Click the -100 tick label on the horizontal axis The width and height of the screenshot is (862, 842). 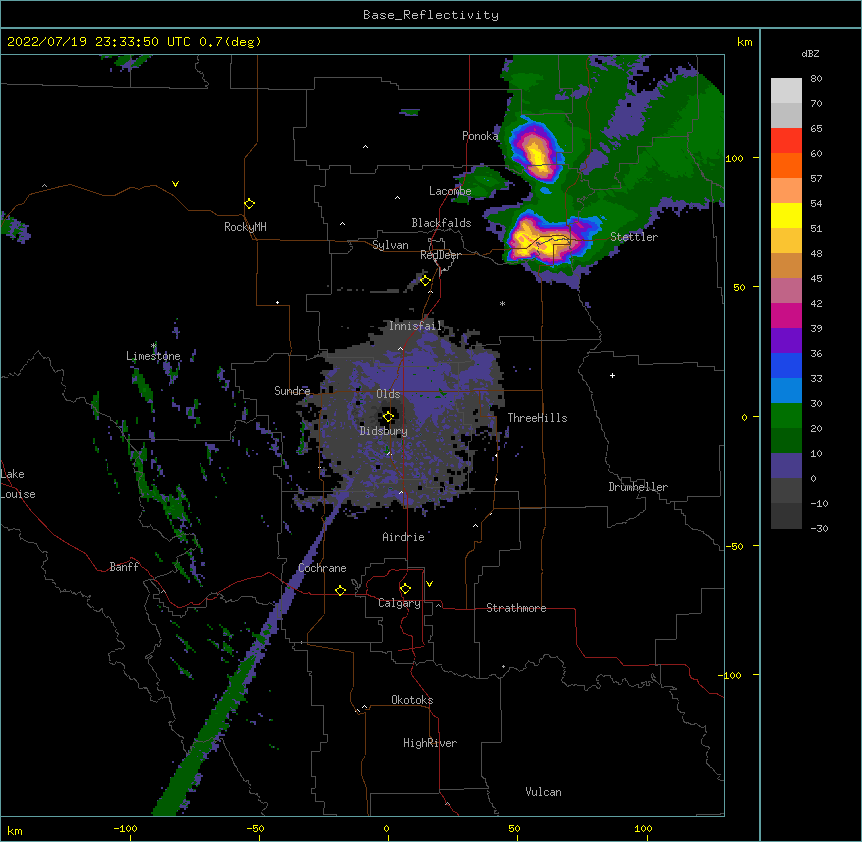click(125, 828)
